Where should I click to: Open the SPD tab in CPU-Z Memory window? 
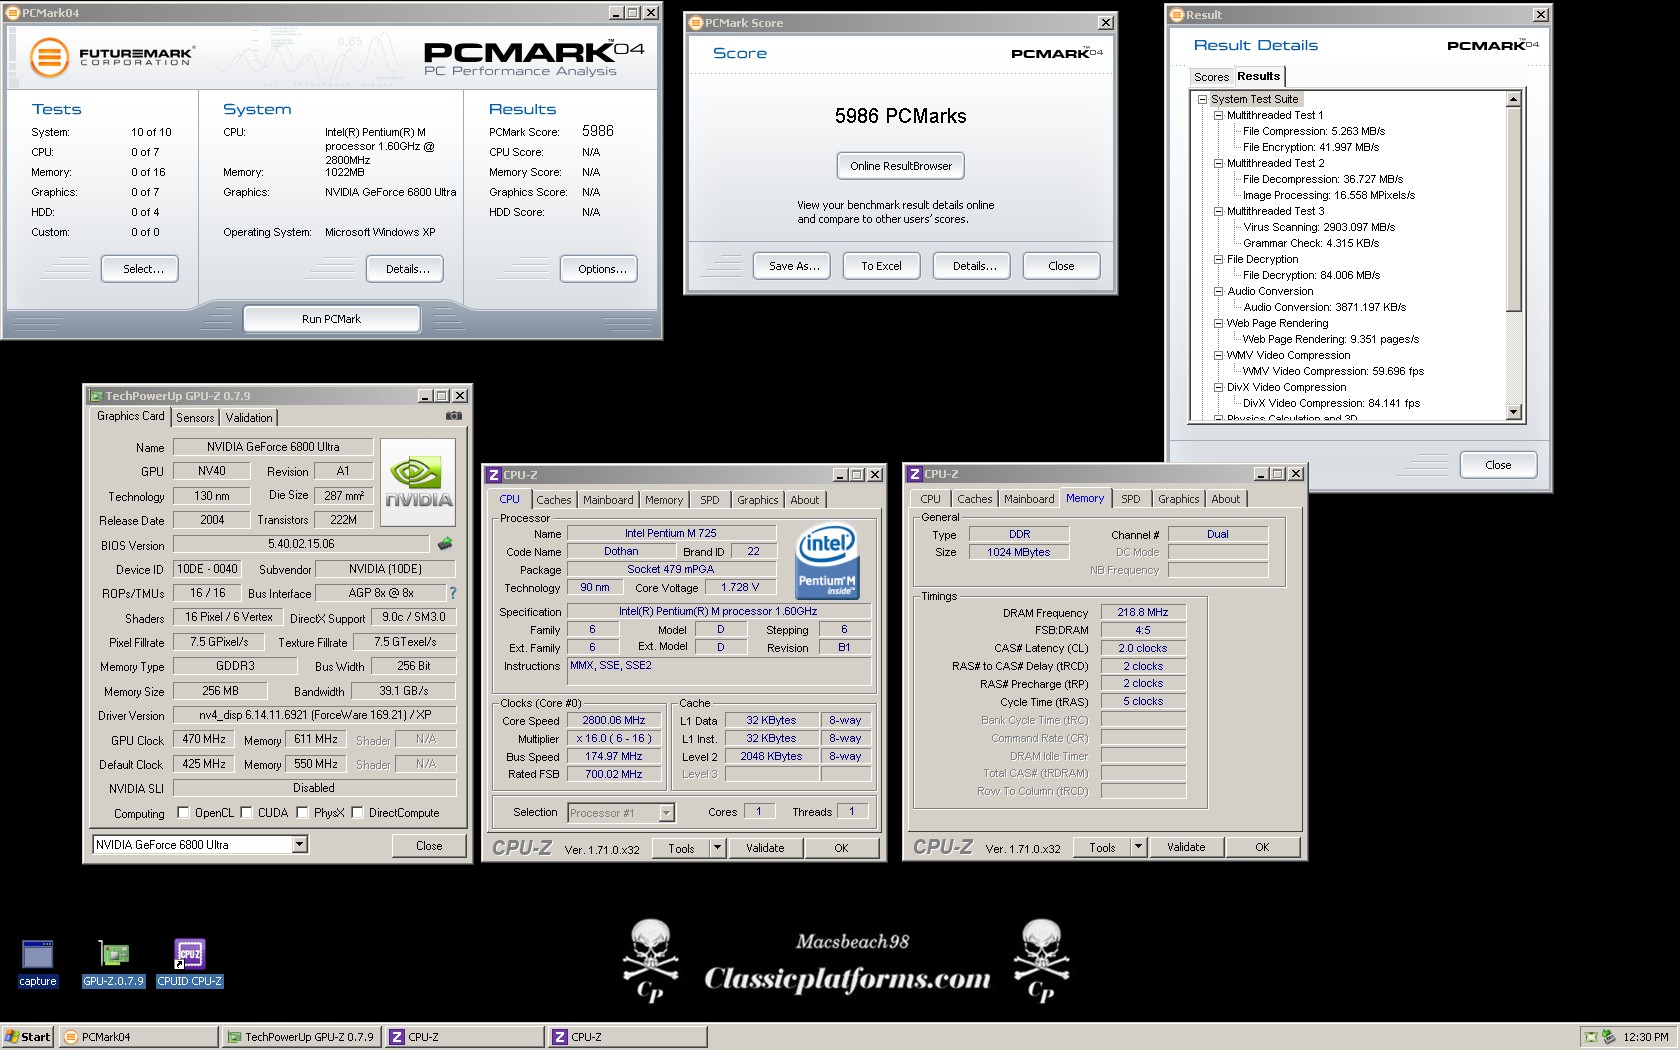coord(1130,499)
